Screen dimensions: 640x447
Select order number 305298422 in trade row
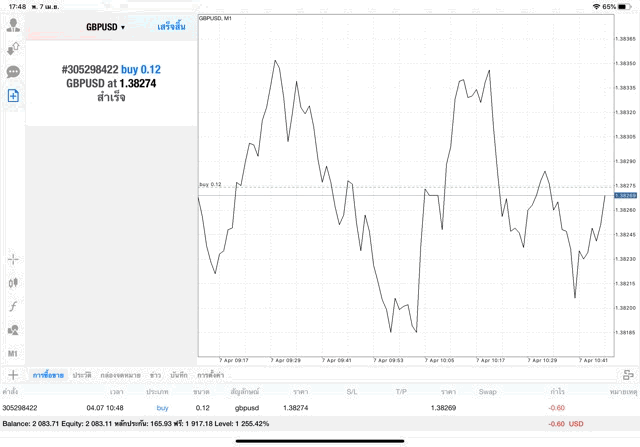tap(20, 408)
